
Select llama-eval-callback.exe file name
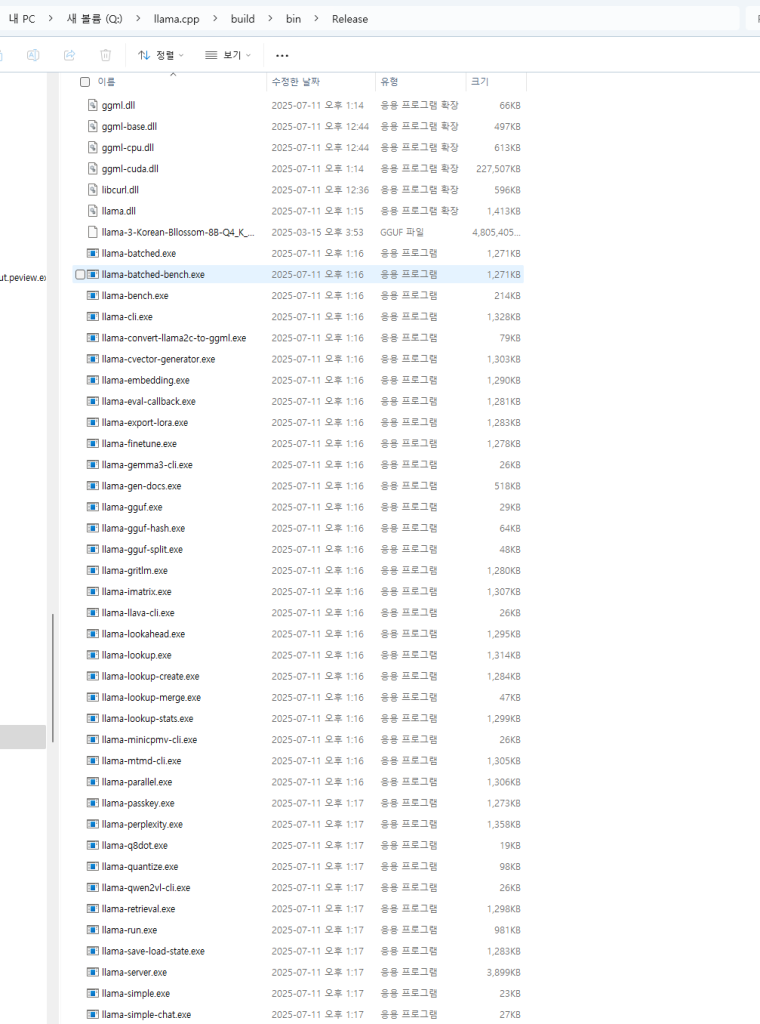point(148,401)
